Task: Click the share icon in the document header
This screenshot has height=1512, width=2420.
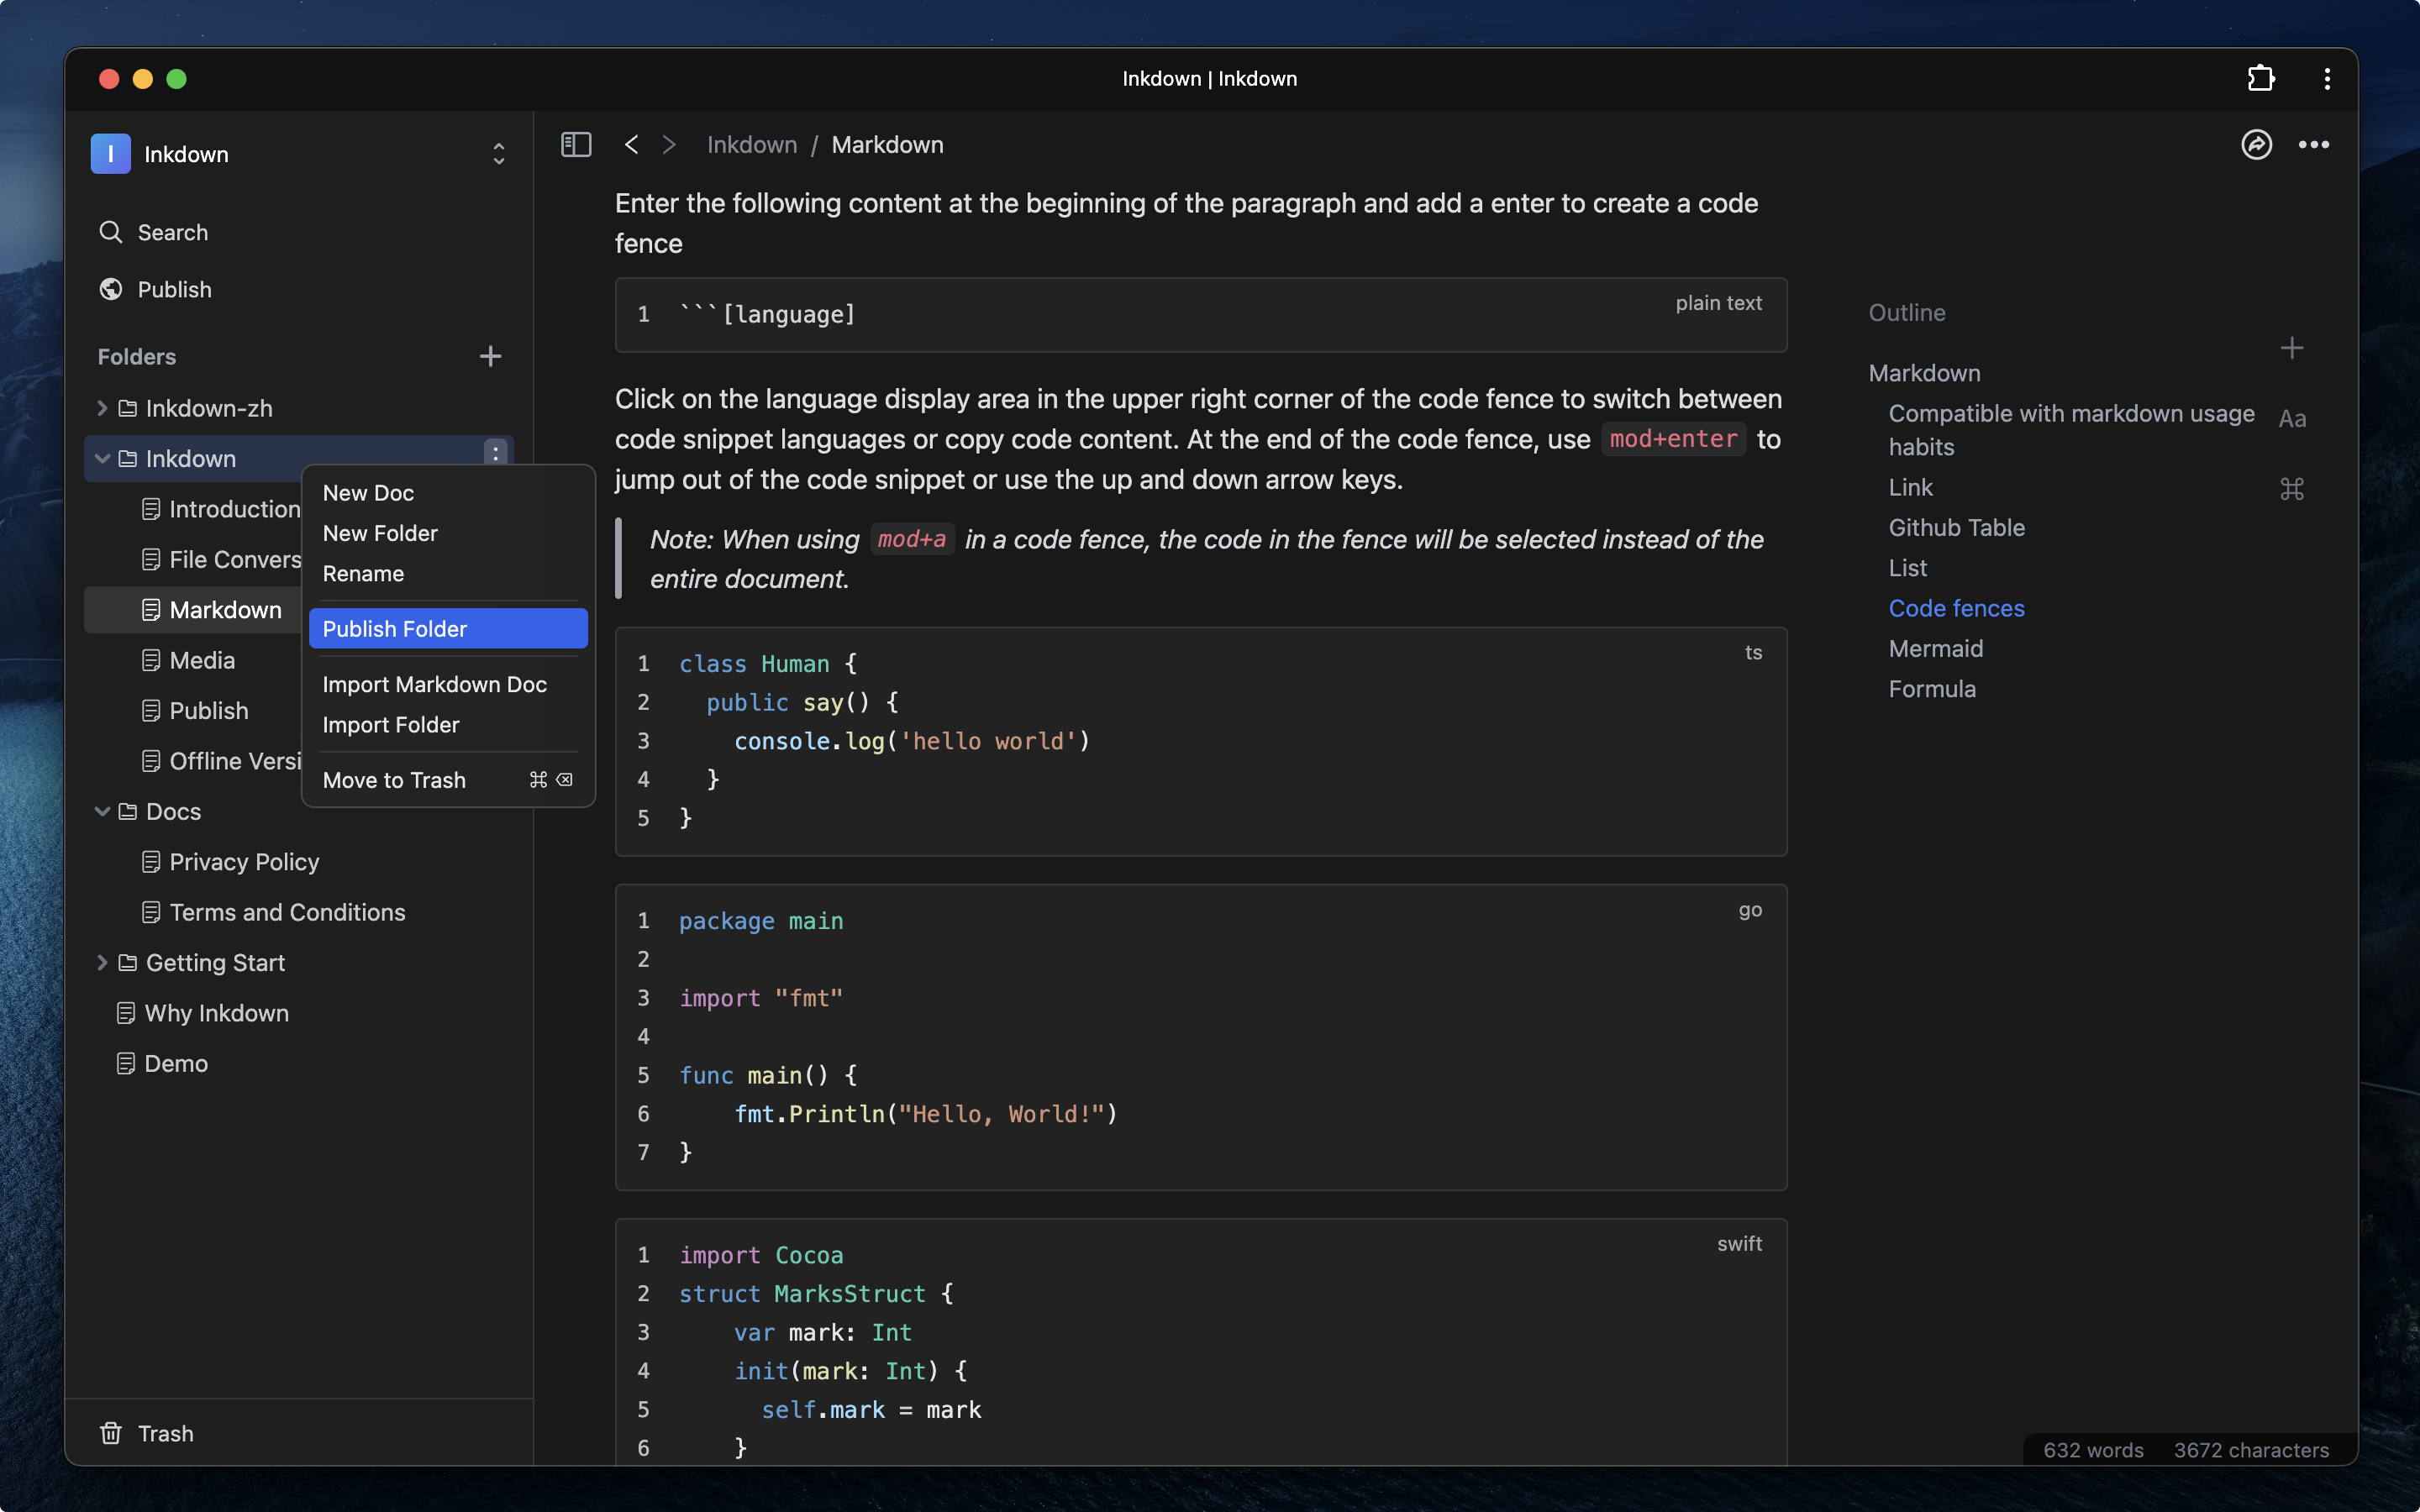Action: 2256,145
